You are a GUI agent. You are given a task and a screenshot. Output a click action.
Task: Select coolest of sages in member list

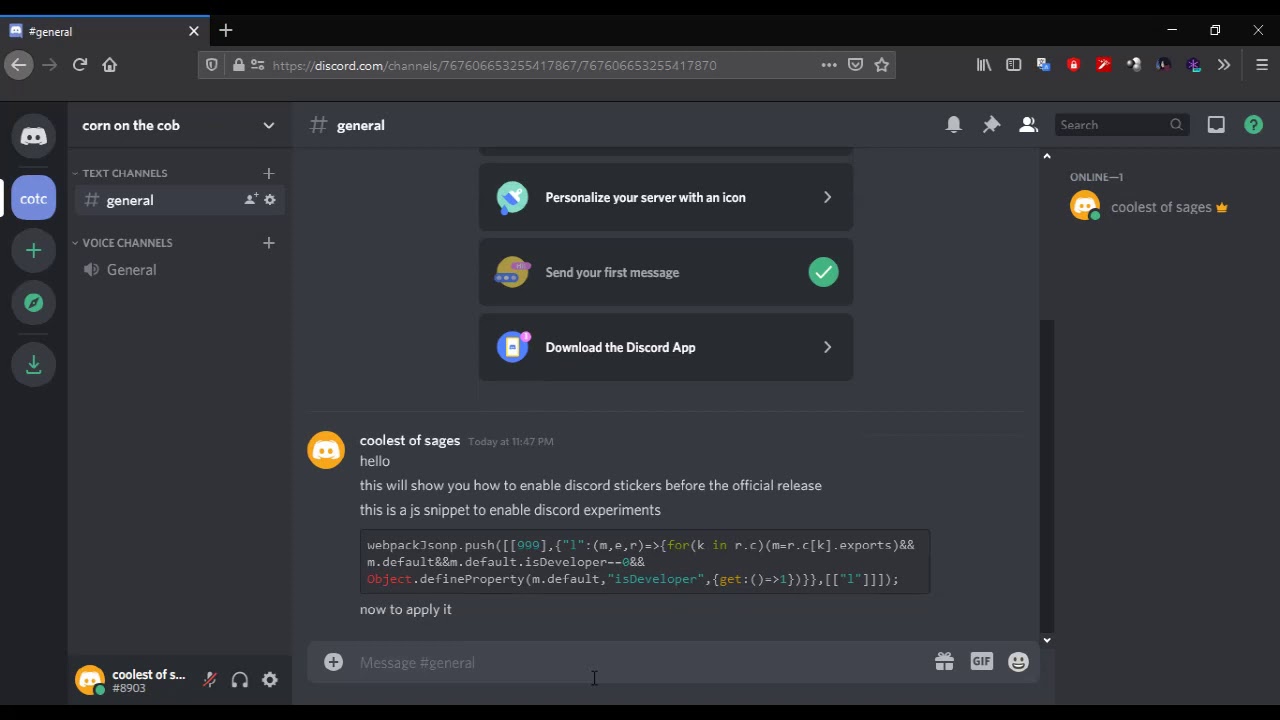(x=1160, y=207)
